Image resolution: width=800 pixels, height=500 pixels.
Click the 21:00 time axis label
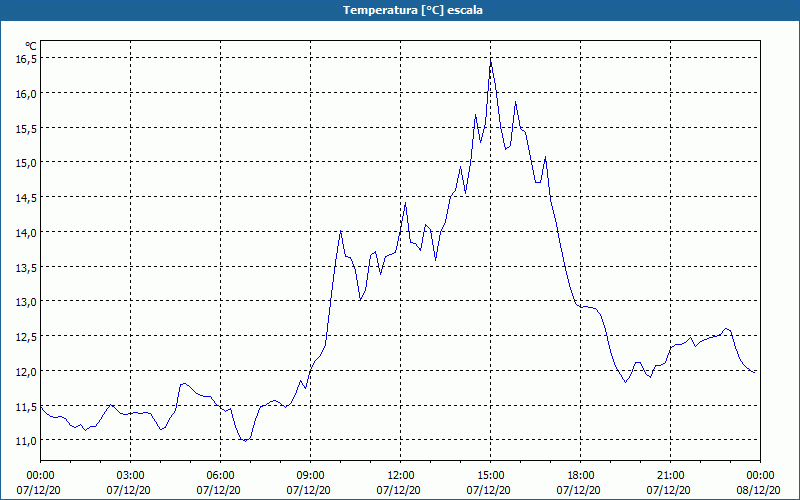click(670, 476)
